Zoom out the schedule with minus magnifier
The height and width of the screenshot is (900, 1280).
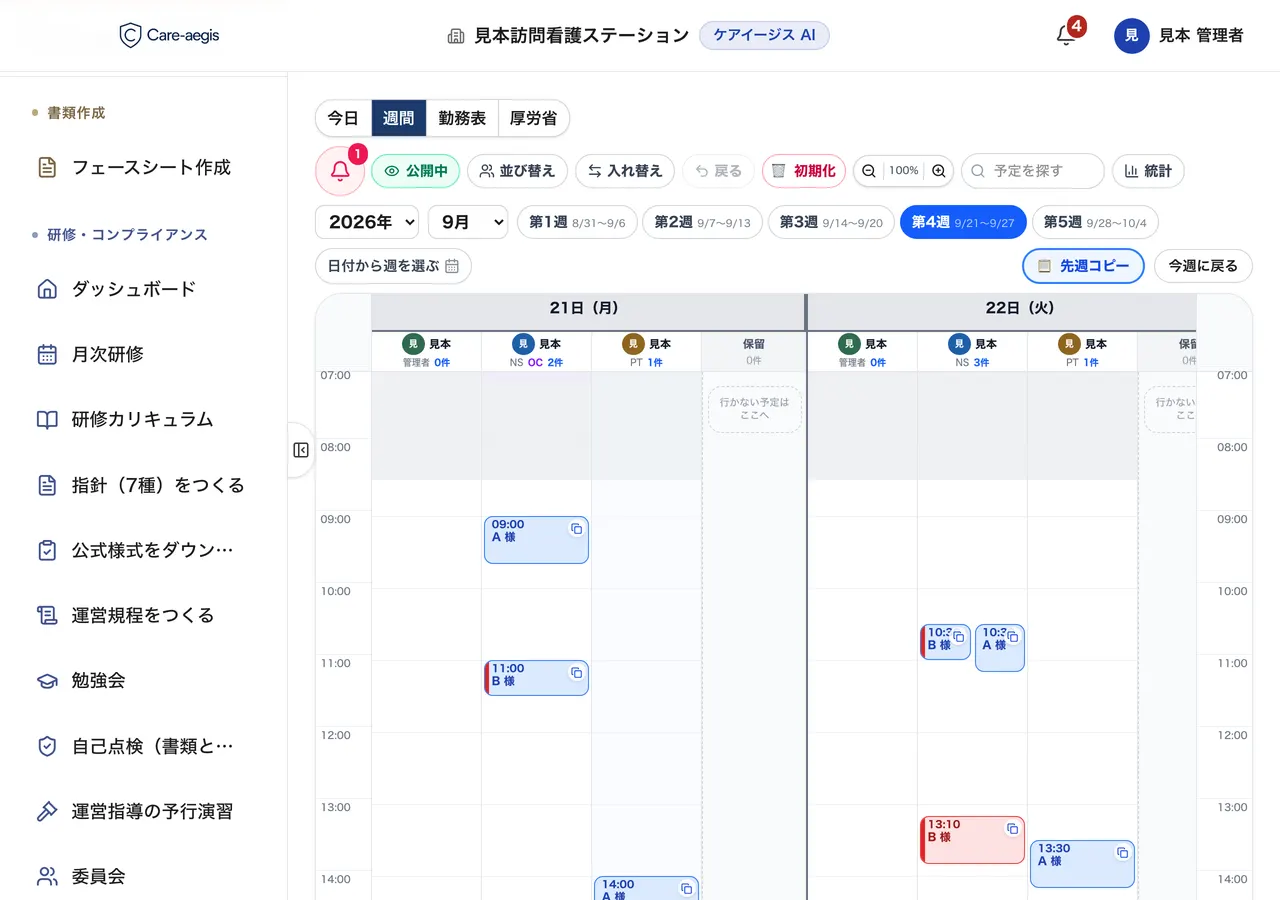point(869,171)
